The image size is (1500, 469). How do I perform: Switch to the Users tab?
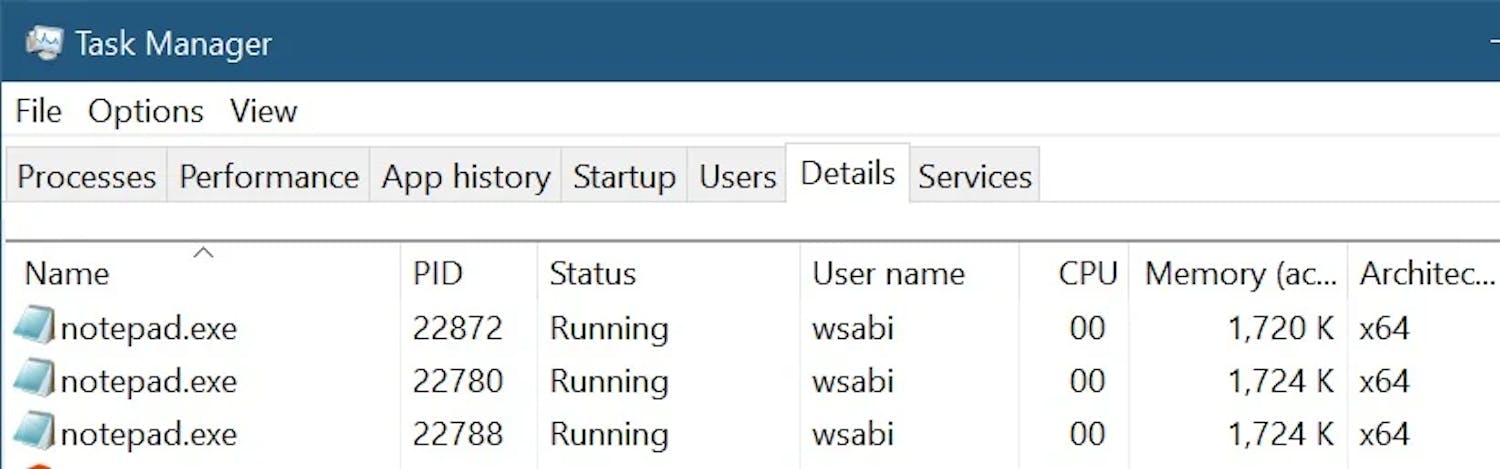pyautogui.click(x=738, y=176)
